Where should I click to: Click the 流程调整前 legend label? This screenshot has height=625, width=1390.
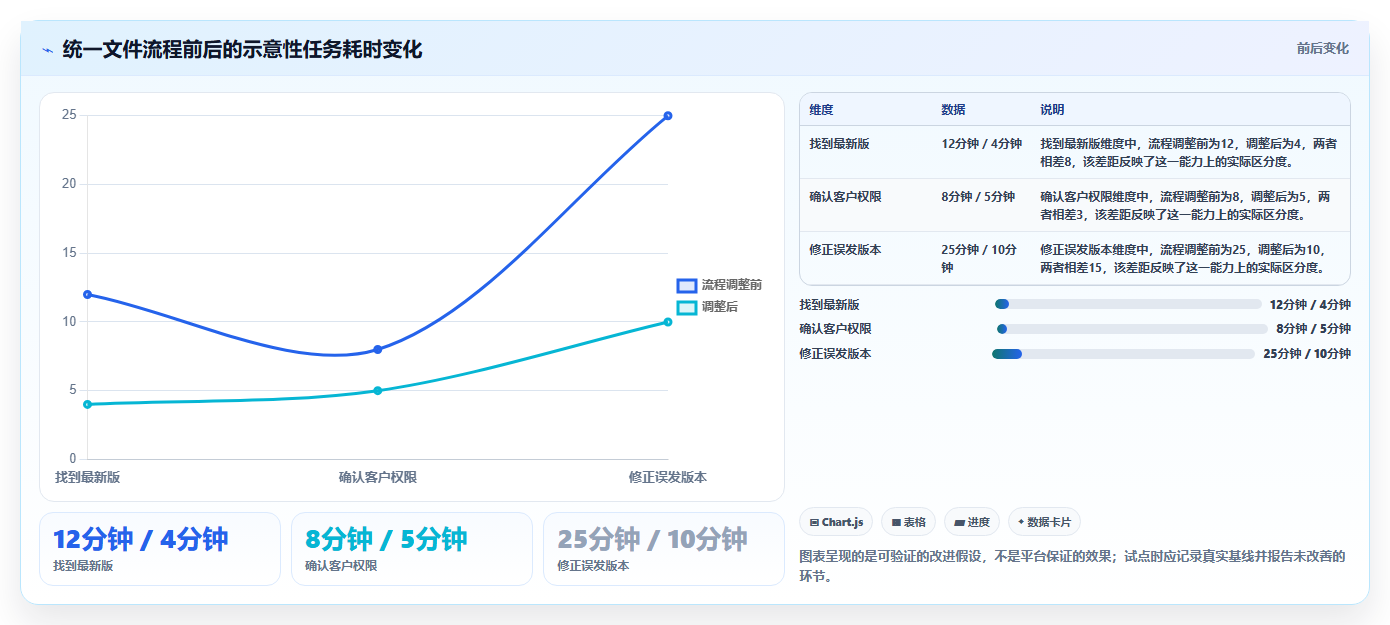click(732, 286)
